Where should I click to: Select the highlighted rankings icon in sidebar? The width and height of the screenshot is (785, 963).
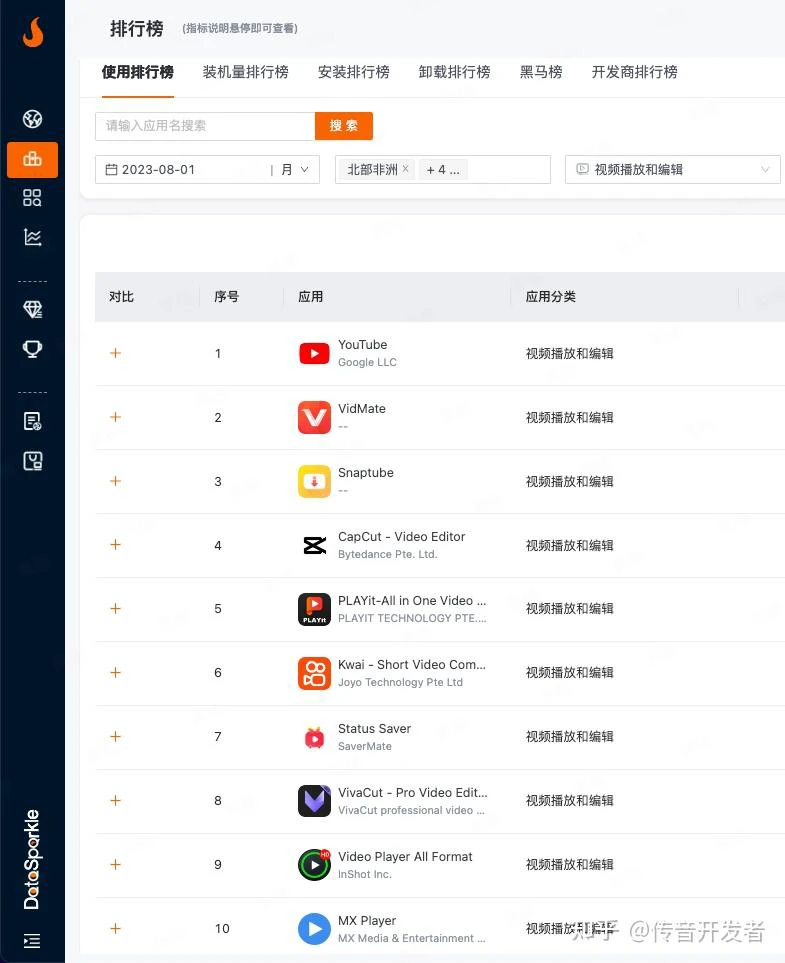coord(33,160)
